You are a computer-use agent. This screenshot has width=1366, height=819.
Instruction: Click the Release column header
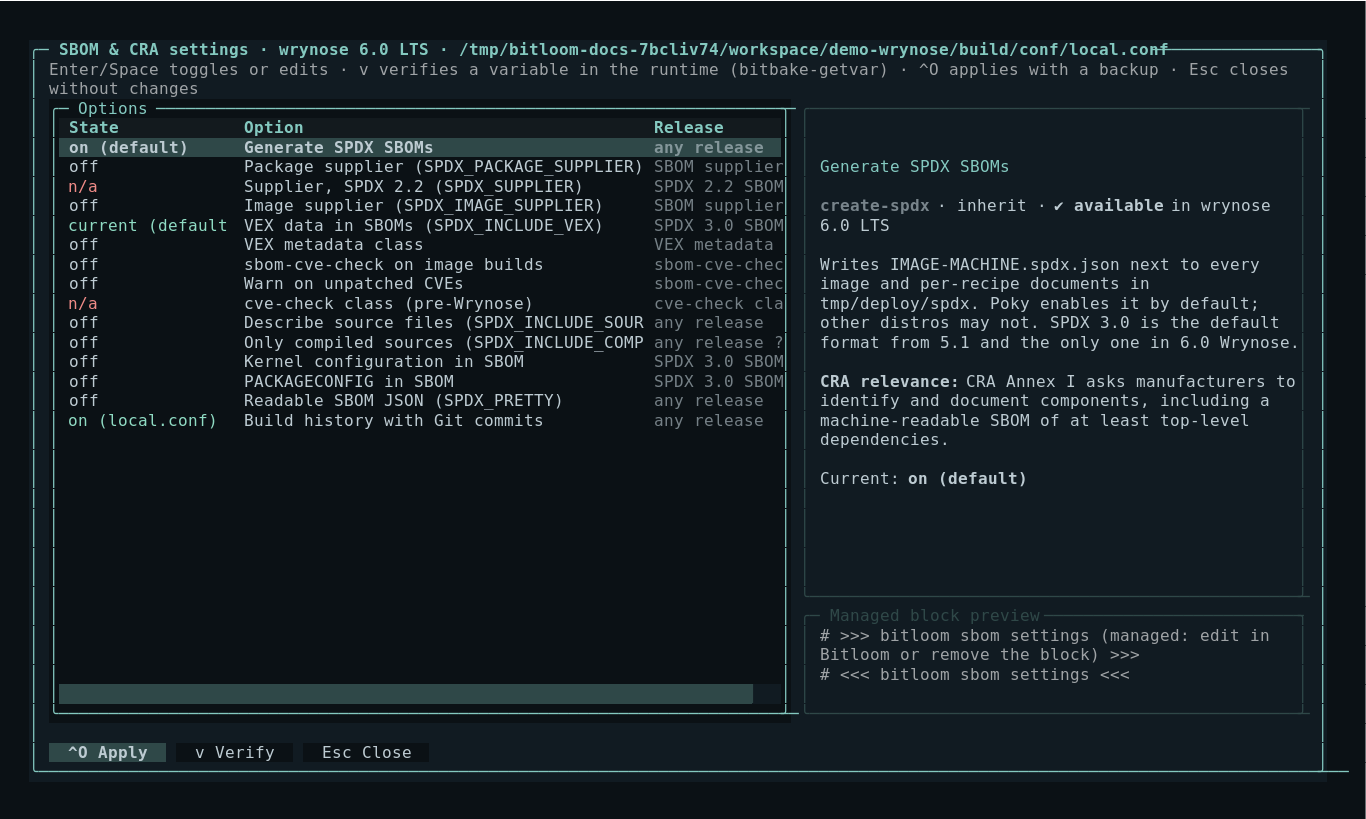(688, 128)
